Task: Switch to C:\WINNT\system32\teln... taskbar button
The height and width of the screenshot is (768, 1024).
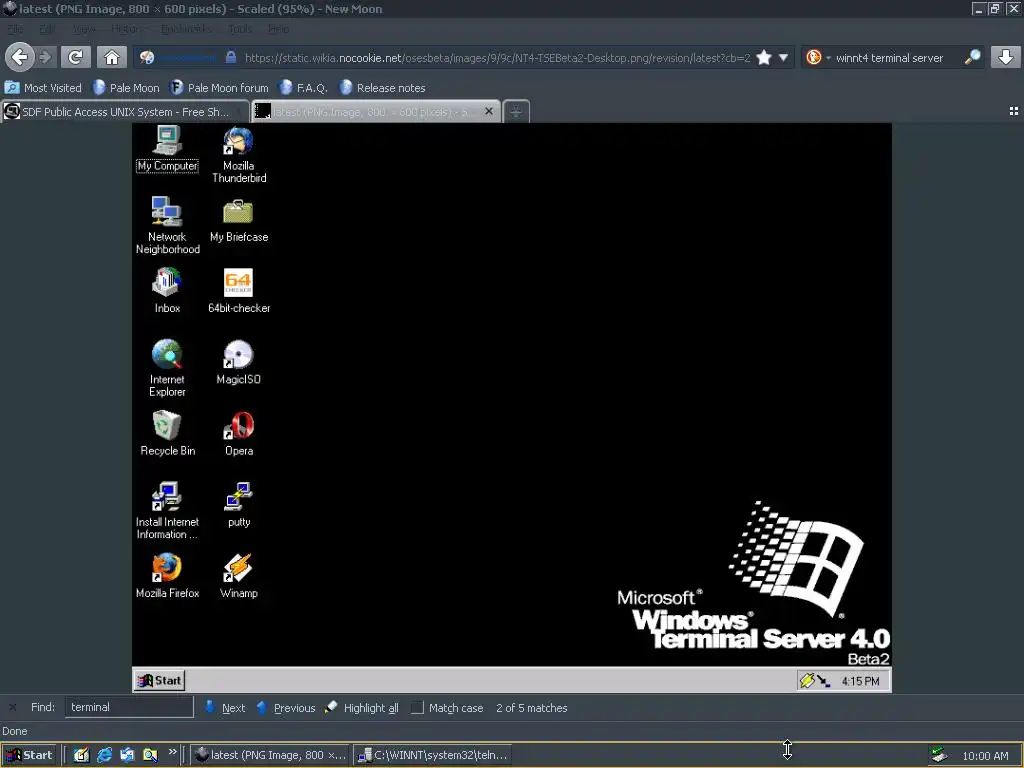Action: 432,755
